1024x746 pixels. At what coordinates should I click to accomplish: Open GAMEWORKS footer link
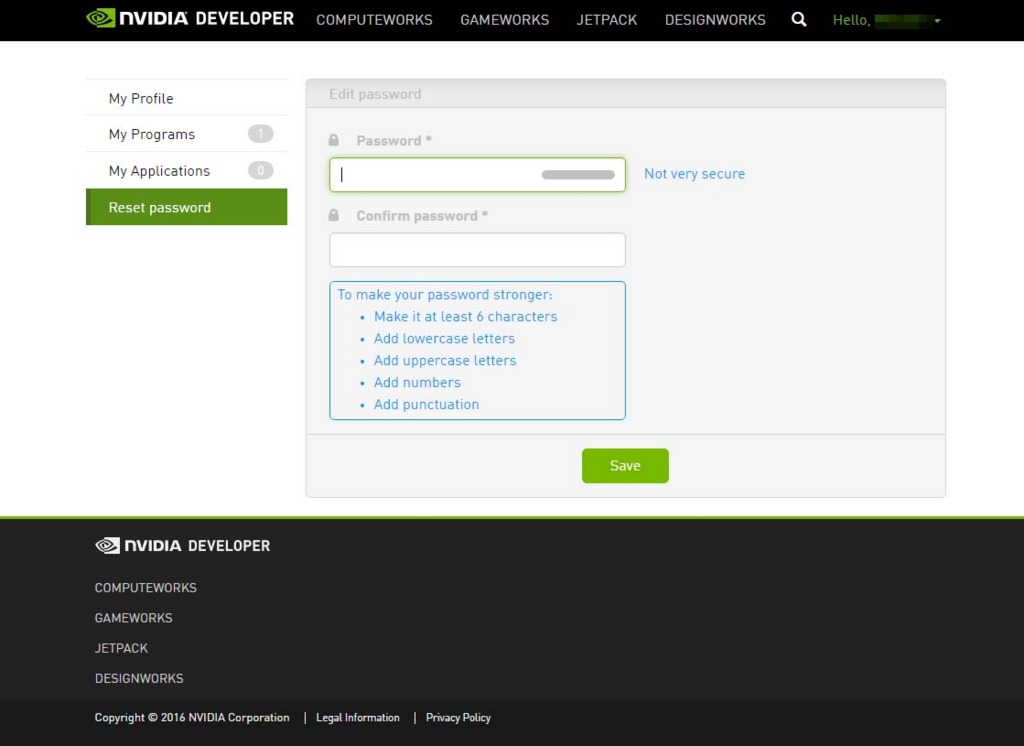click(x=133, y=618)
